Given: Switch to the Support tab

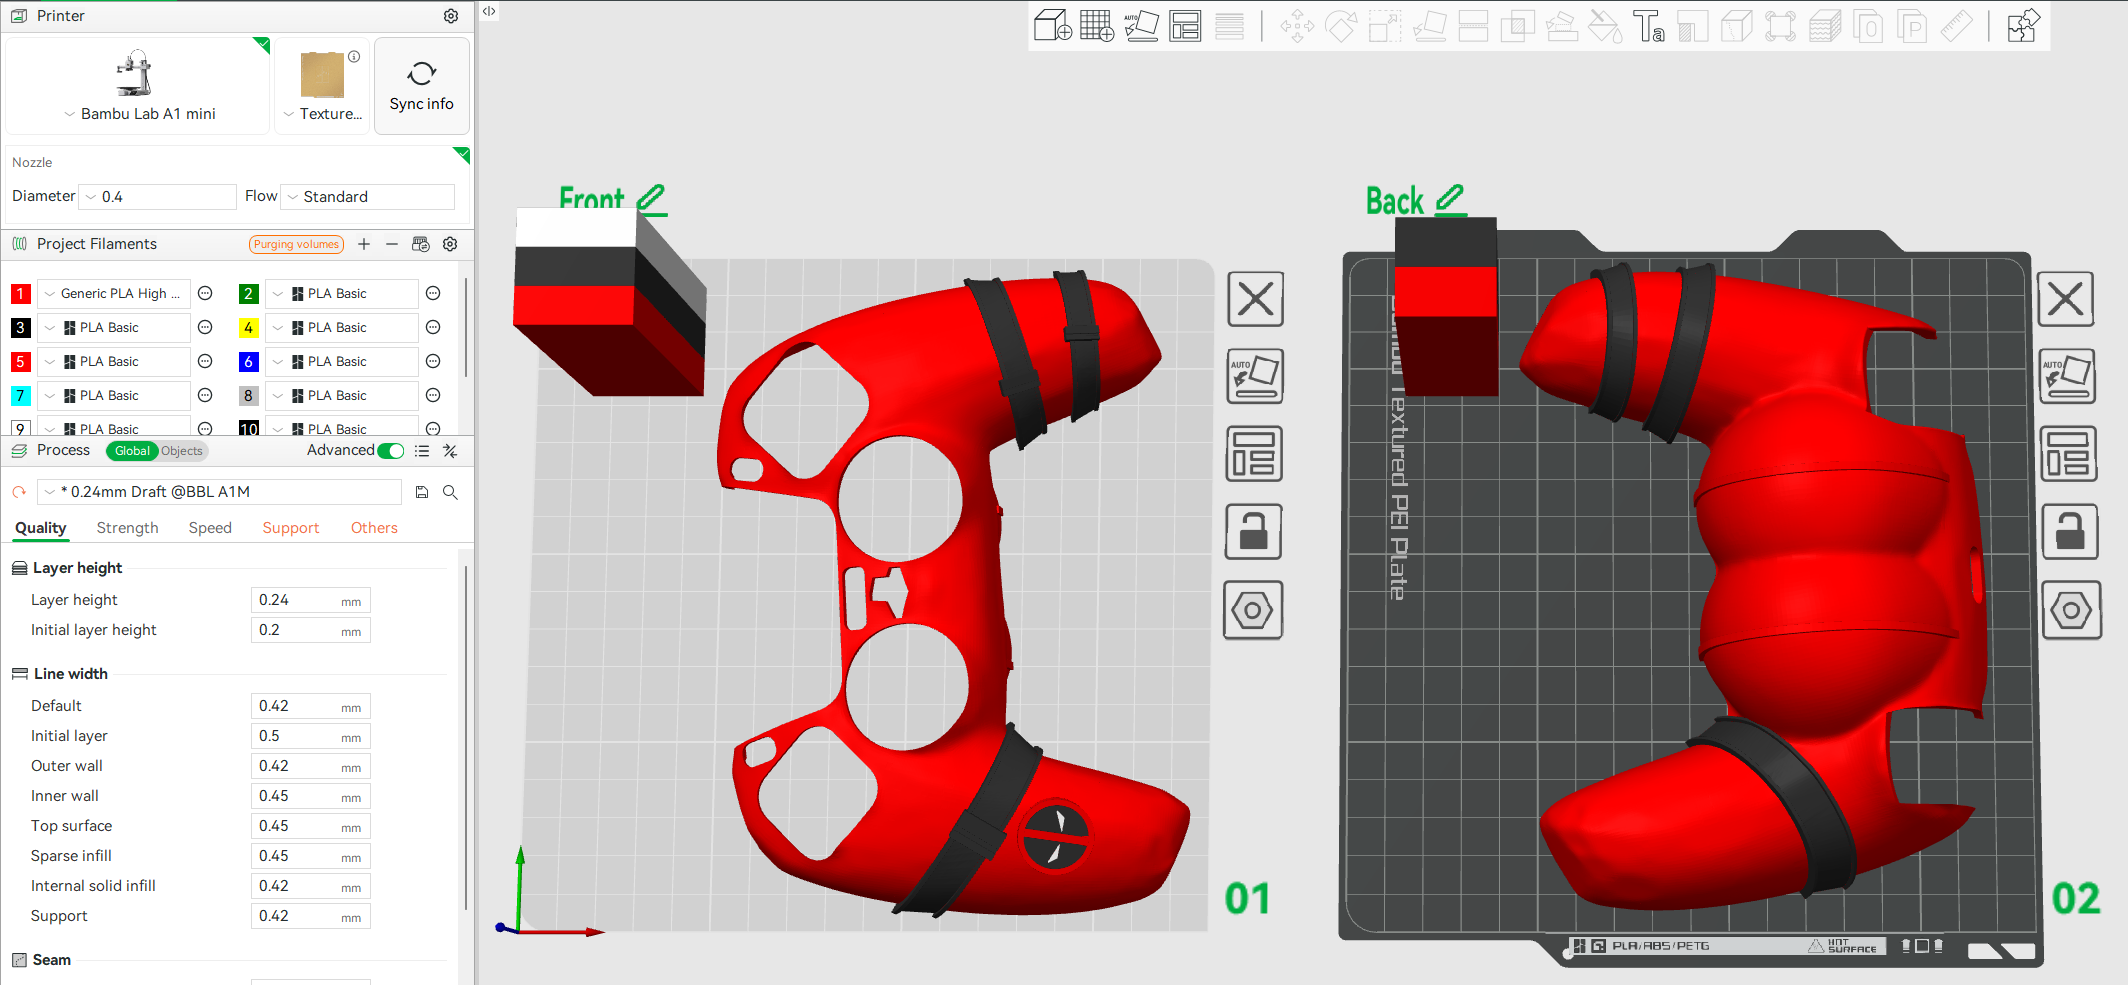Looking at the screenshot, I should [291, 528].
